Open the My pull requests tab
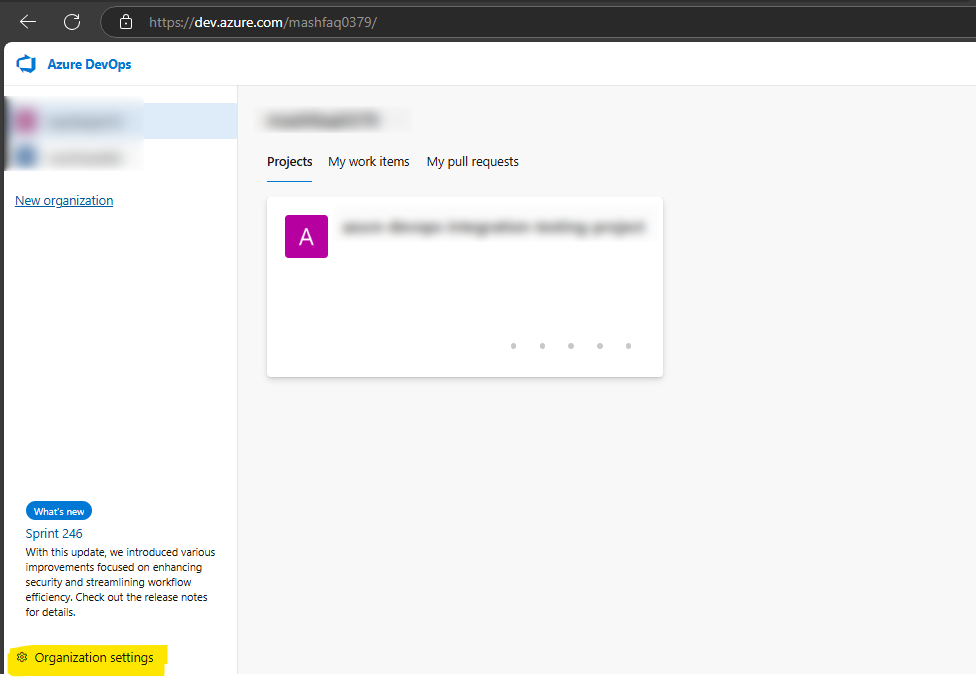This screenshot has height=678, width=976. pyautogui.click(x=472, y=162)
